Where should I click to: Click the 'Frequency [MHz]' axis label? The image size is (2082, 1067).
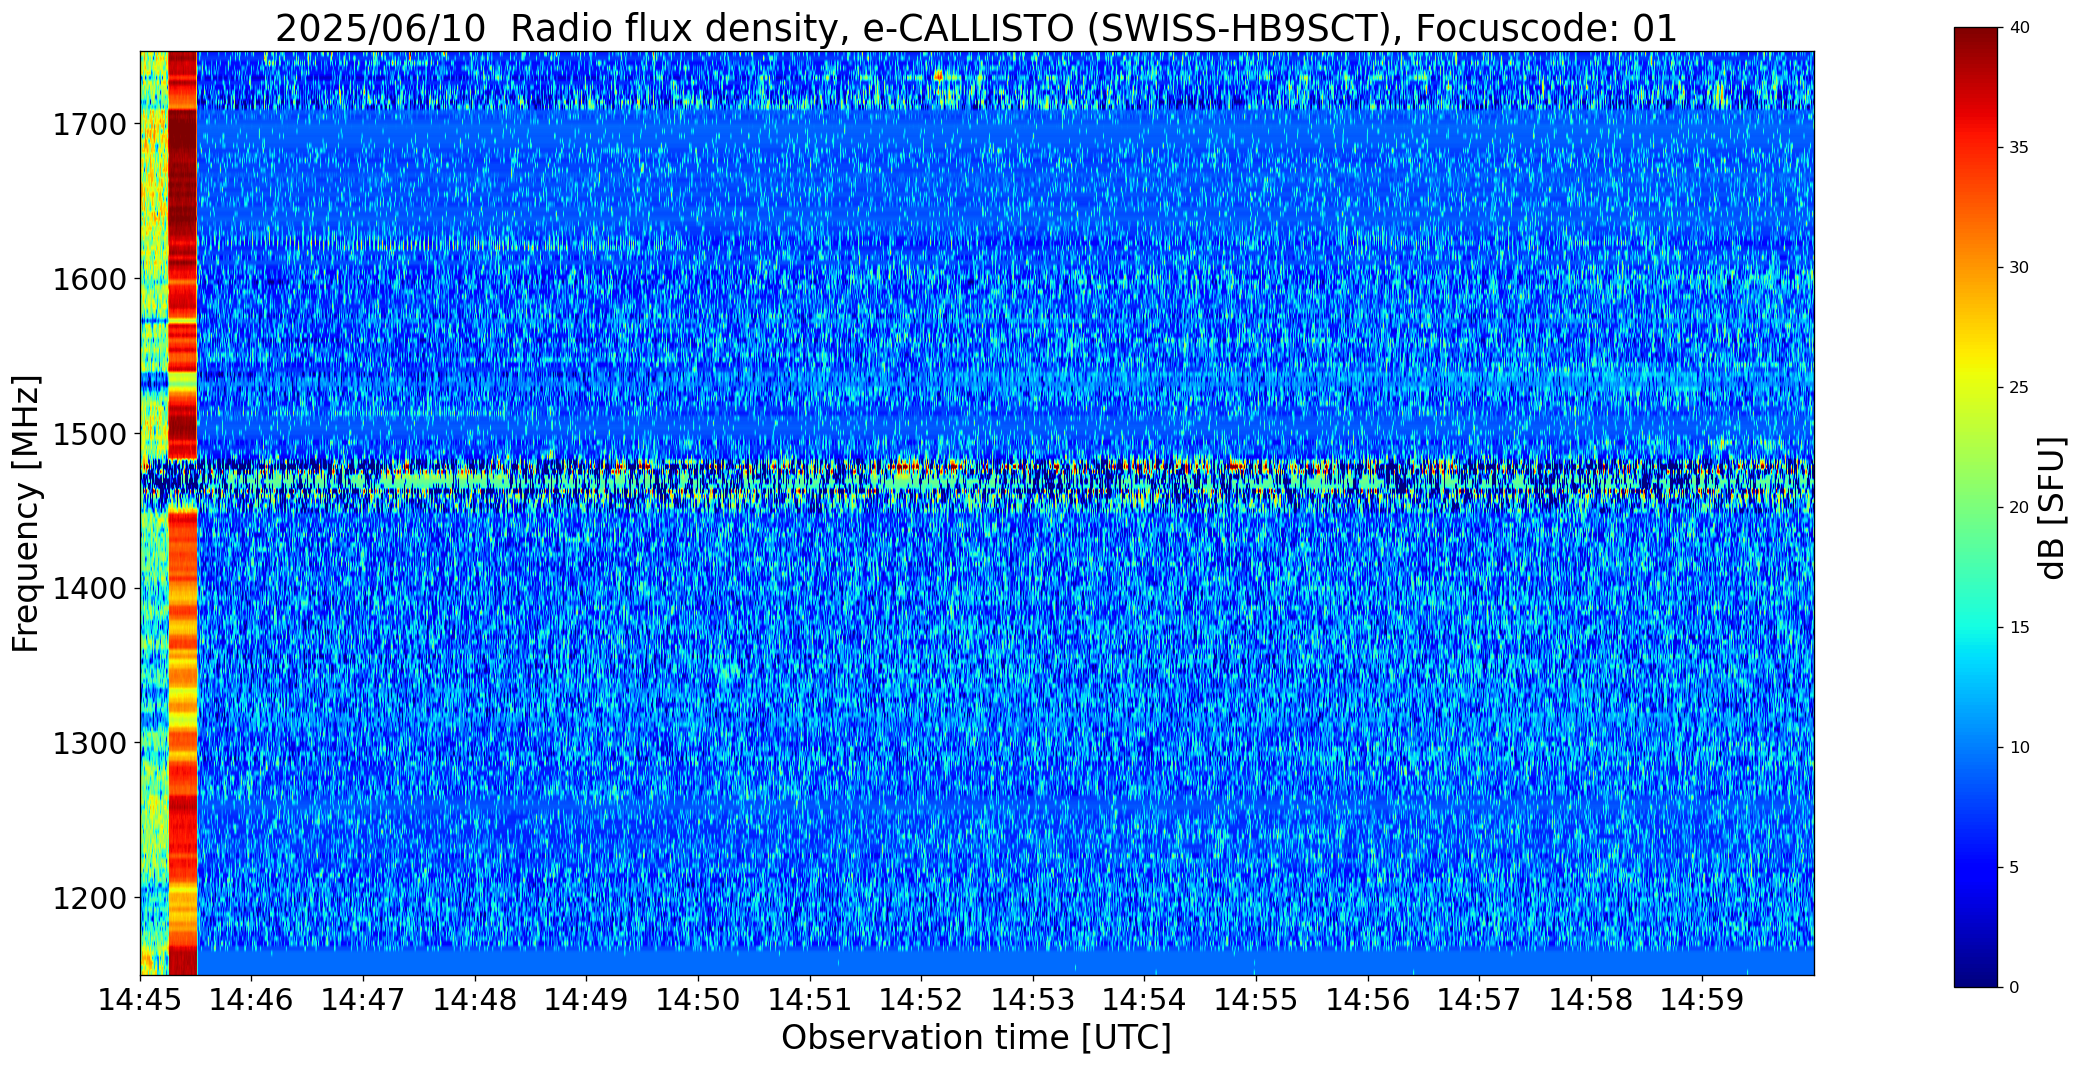pyautogui.click(x=26, y=513)
